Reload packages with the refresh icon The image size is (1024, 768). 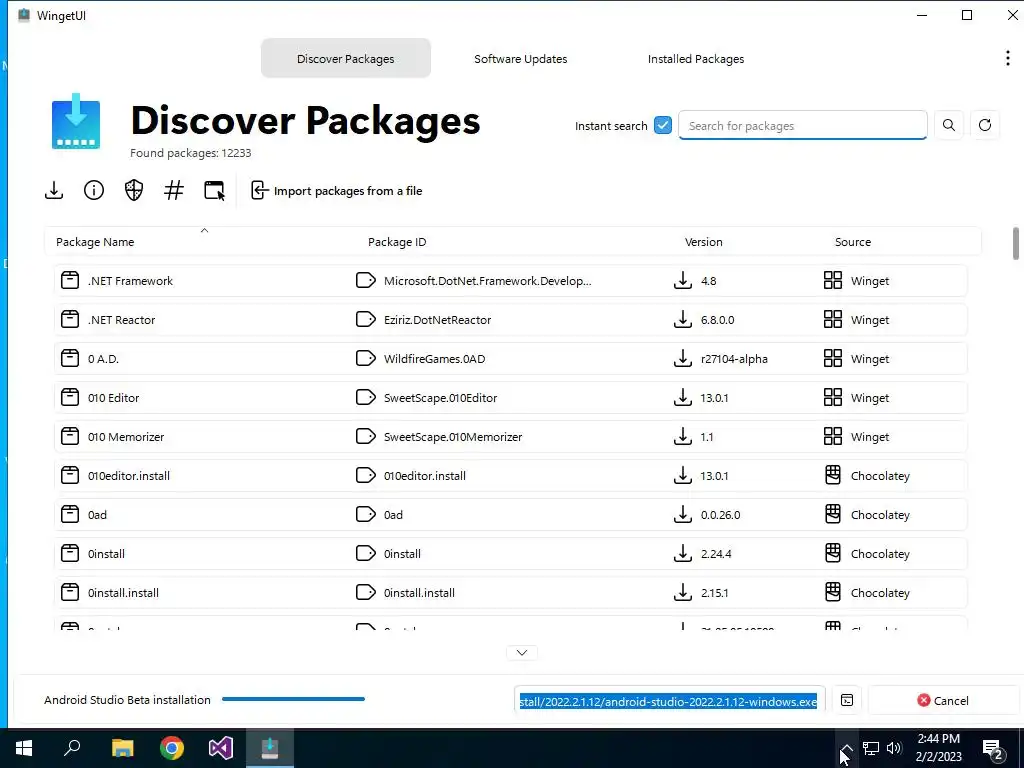point(985,125)
